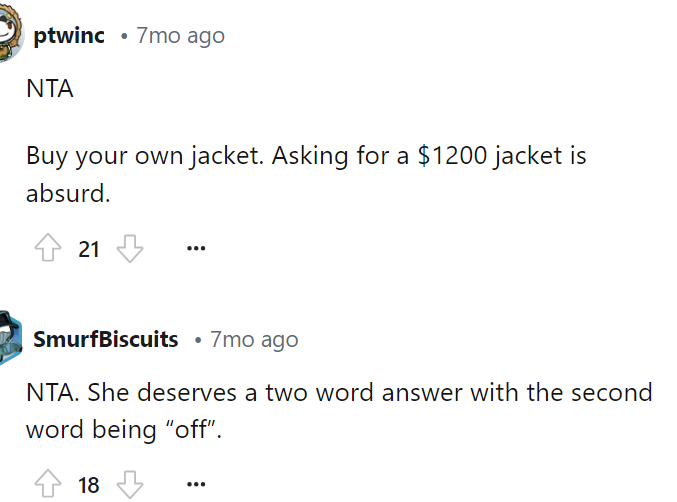Click the word 'absurd.' in ptwinc's comment
Screen dimensions: 677x502
(68, 192)
